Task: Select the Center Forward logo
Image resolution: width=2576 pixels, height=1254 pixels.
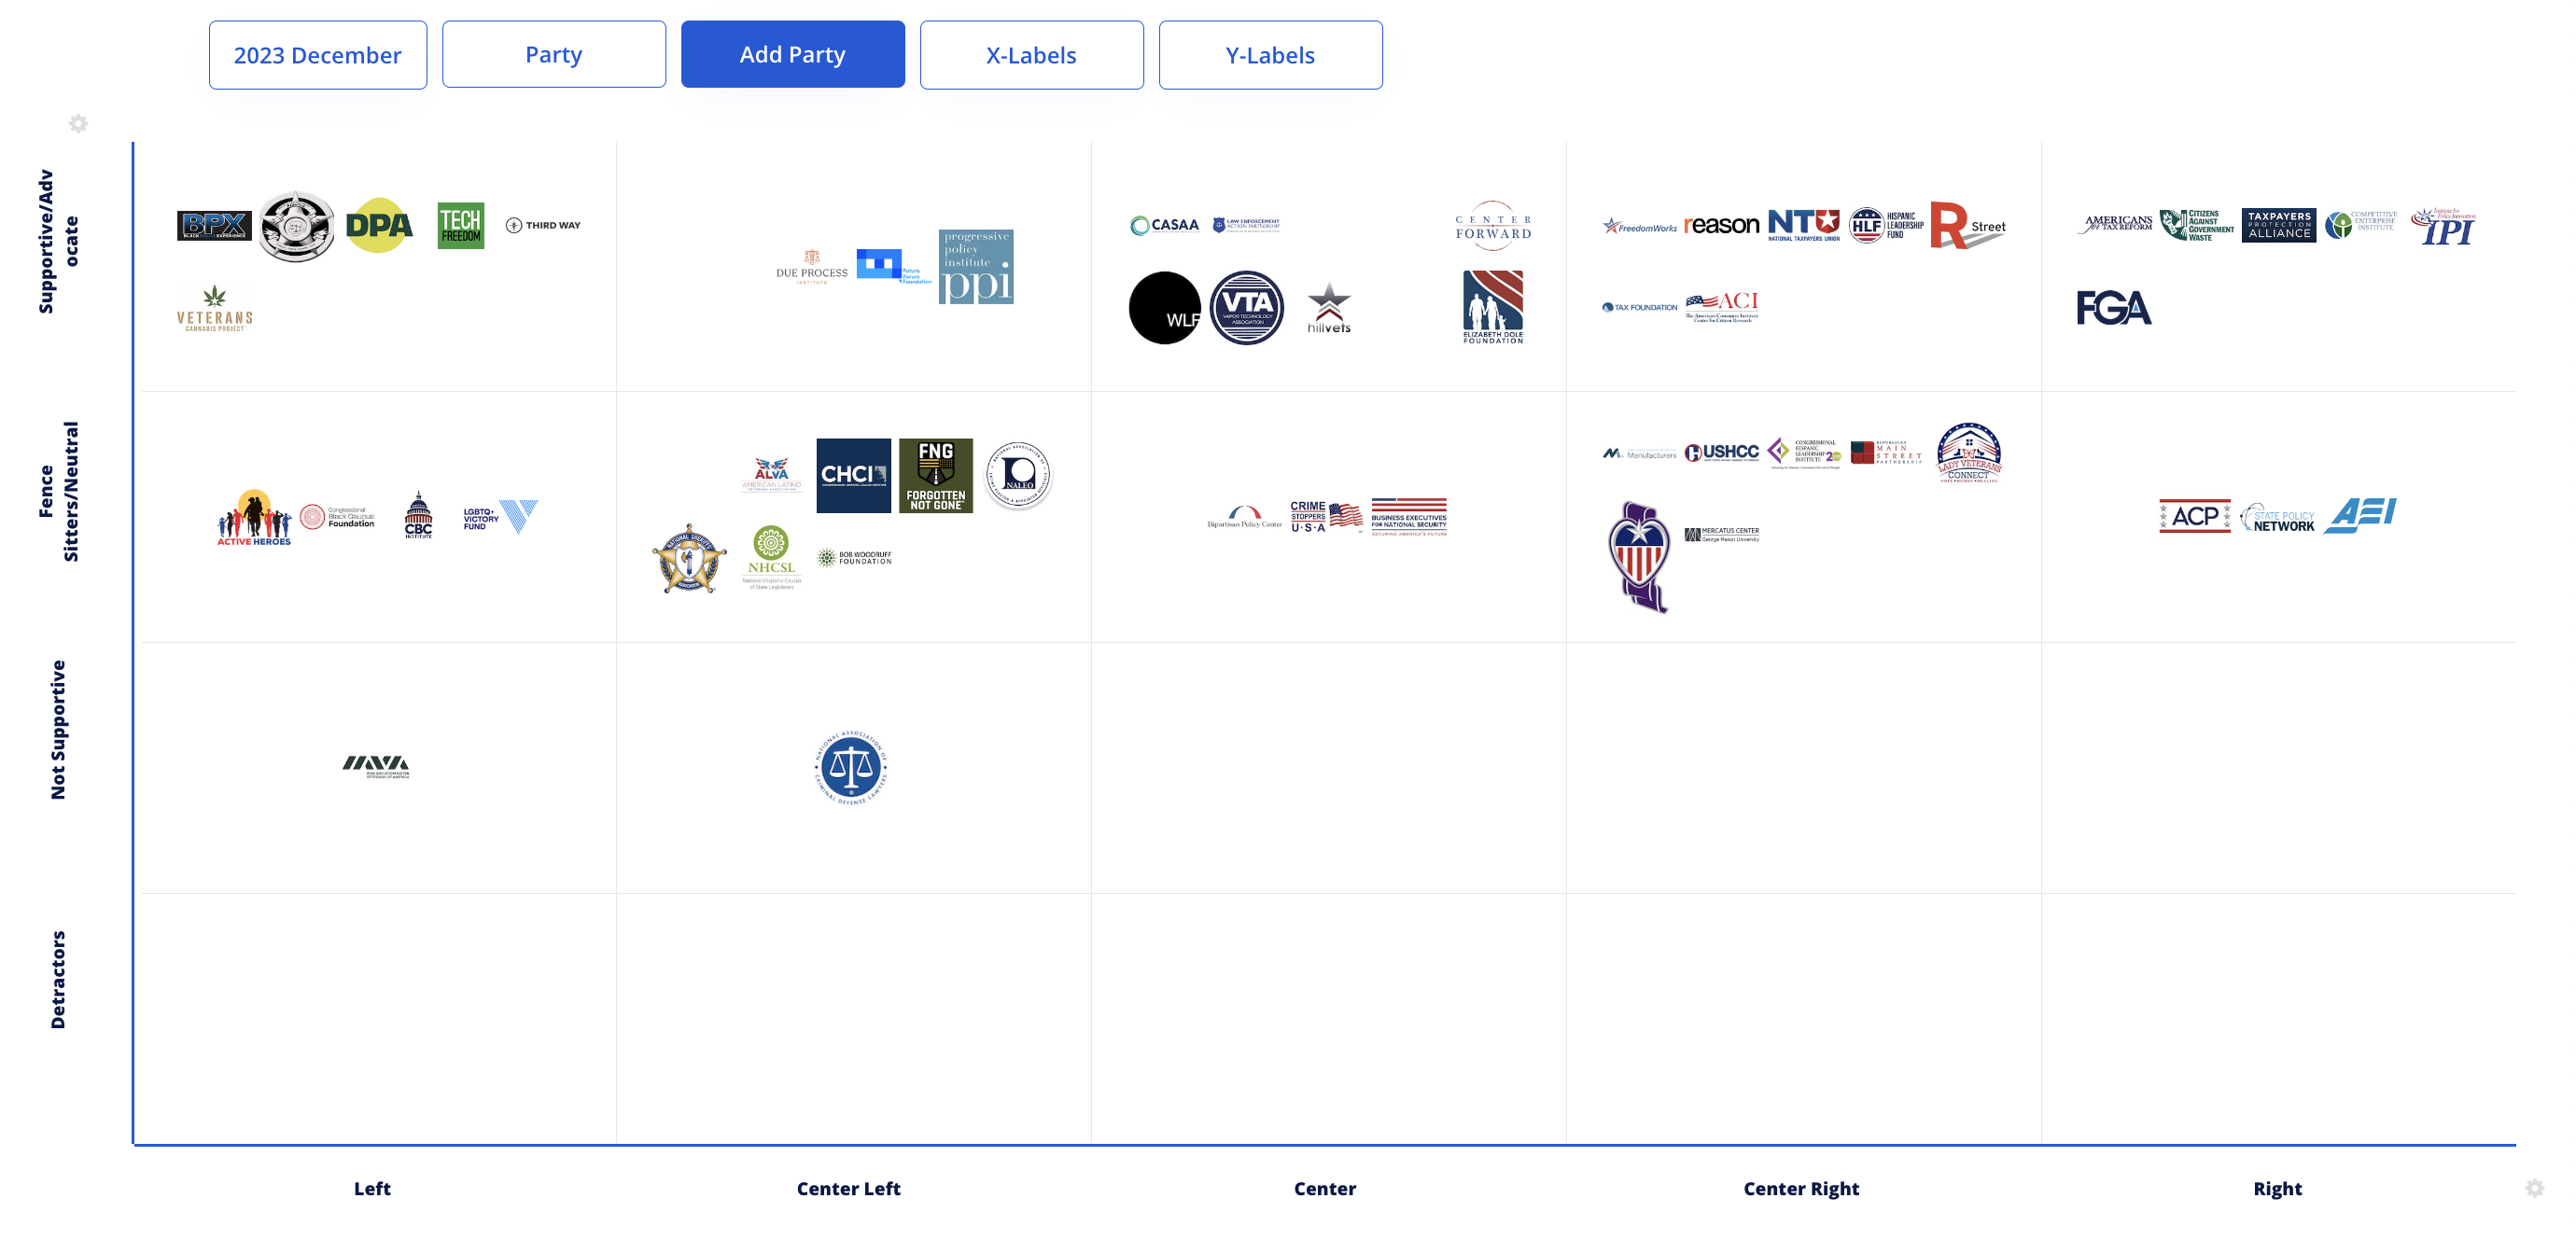Action: [1493, 226]
